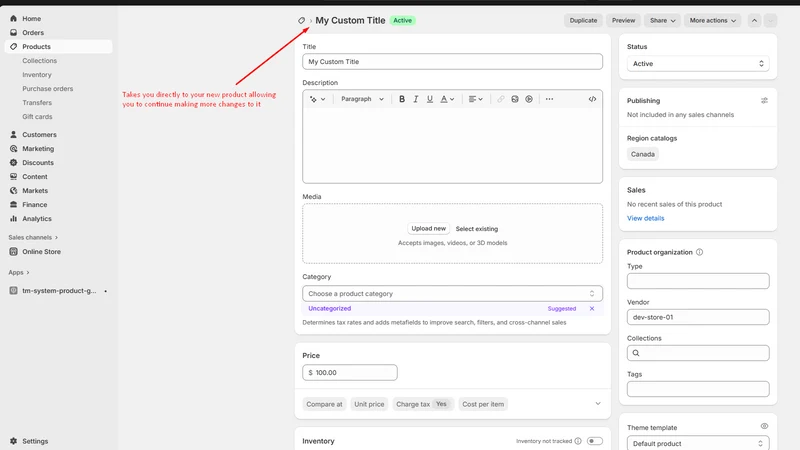Go to previous product arrow
The height and width of the screenshot is (450, 800).
(754, 20)
